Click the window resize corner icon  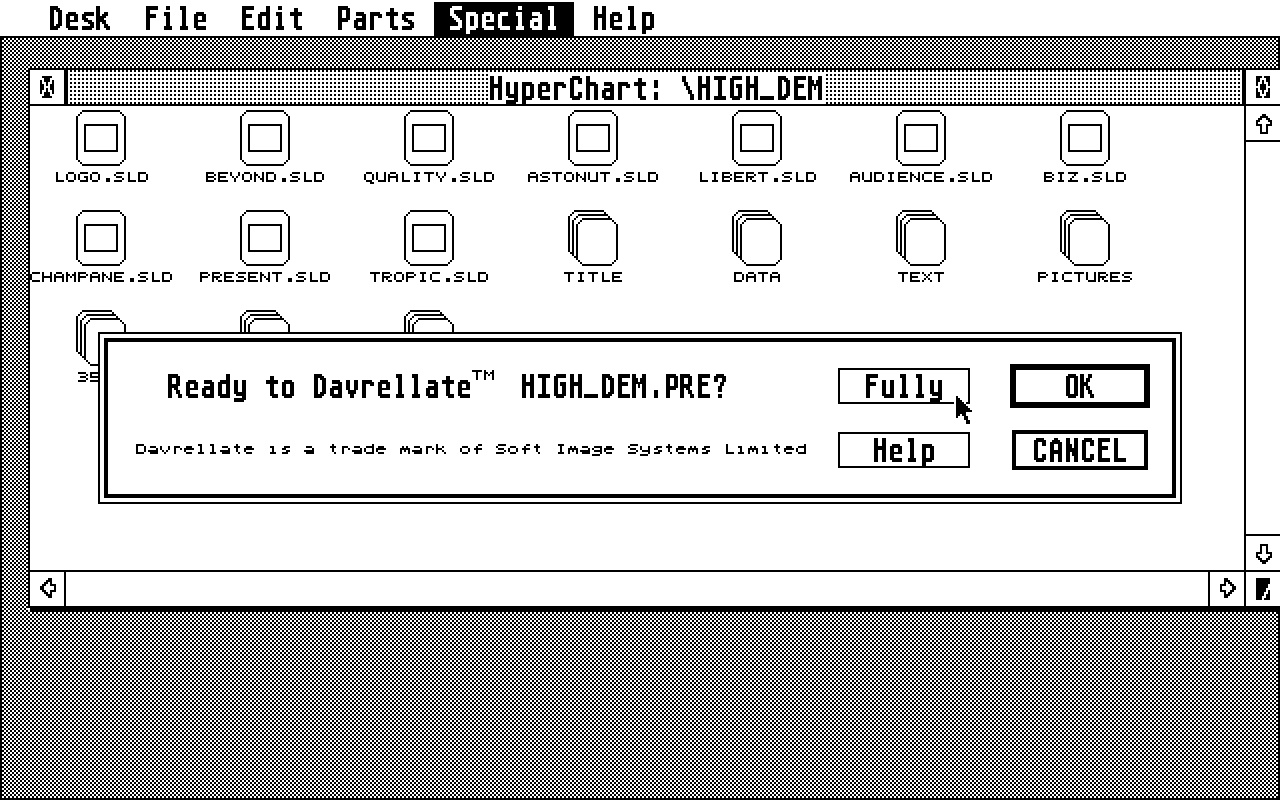(1262, 588)
